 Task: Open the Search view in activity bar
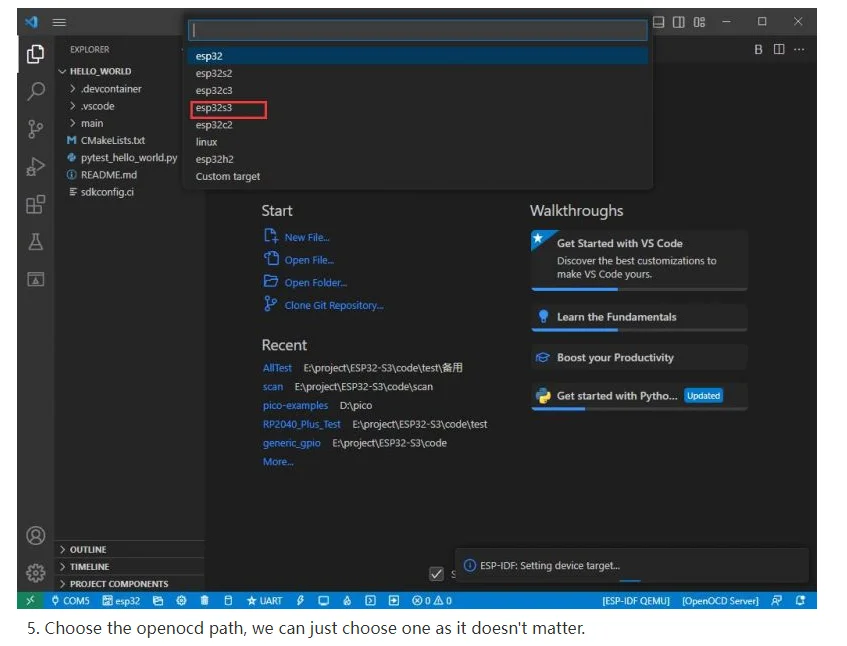pyautogui.click(x=36, y=91)
